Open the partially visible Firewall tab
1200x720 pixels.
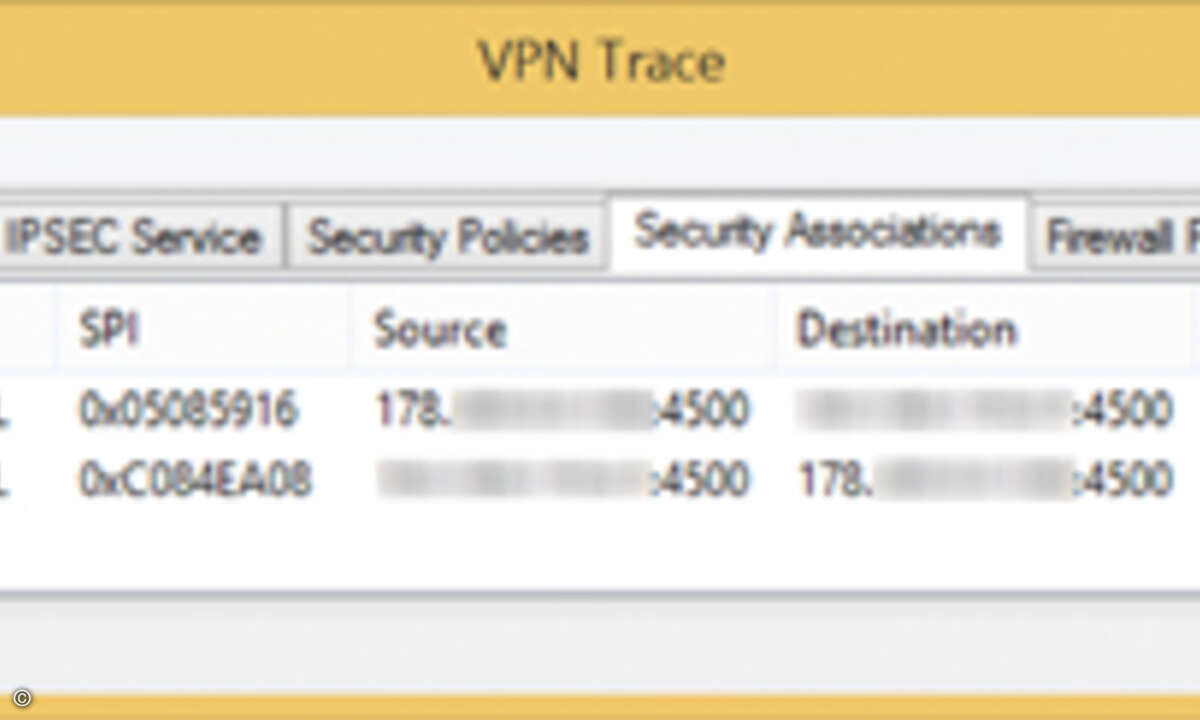point(1116,237)
